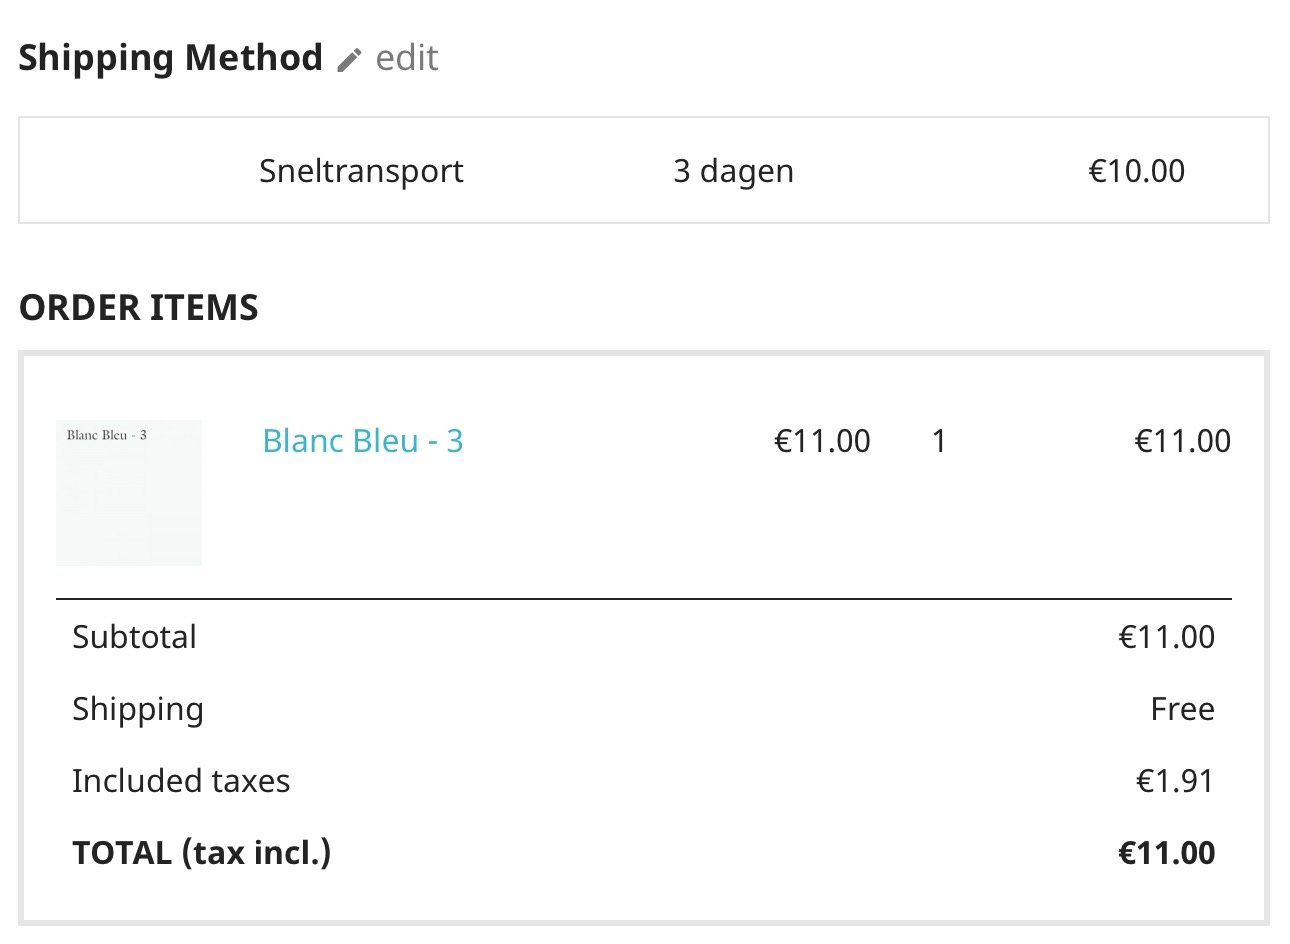The image size is (1290, 944).
Task: Click the quantity 1 in the order row
Action: point(939,441)
